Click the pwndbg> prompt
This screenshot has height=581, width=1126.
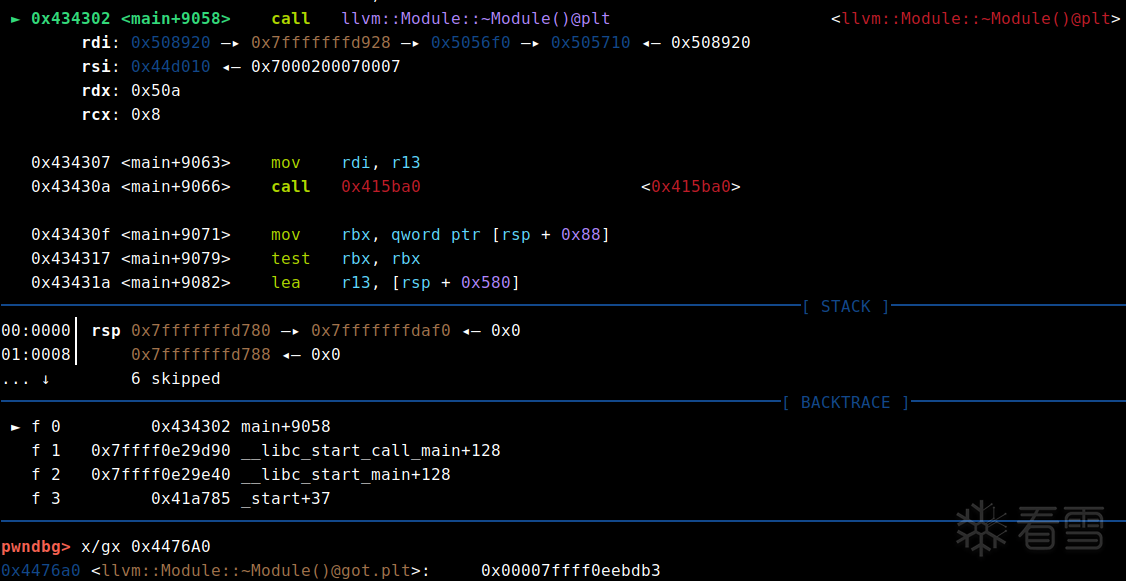(x=36, y=546)
